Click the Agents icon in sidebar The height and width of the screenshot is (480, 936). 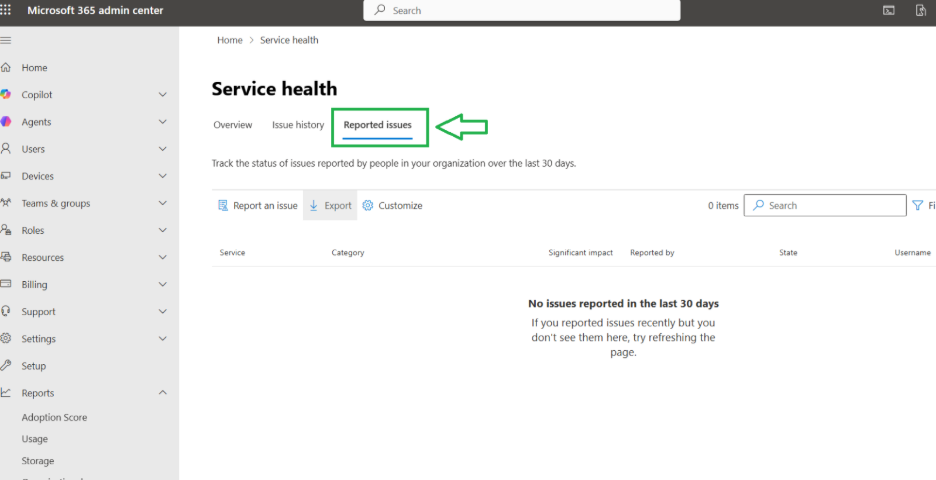[x=5, y=122]
